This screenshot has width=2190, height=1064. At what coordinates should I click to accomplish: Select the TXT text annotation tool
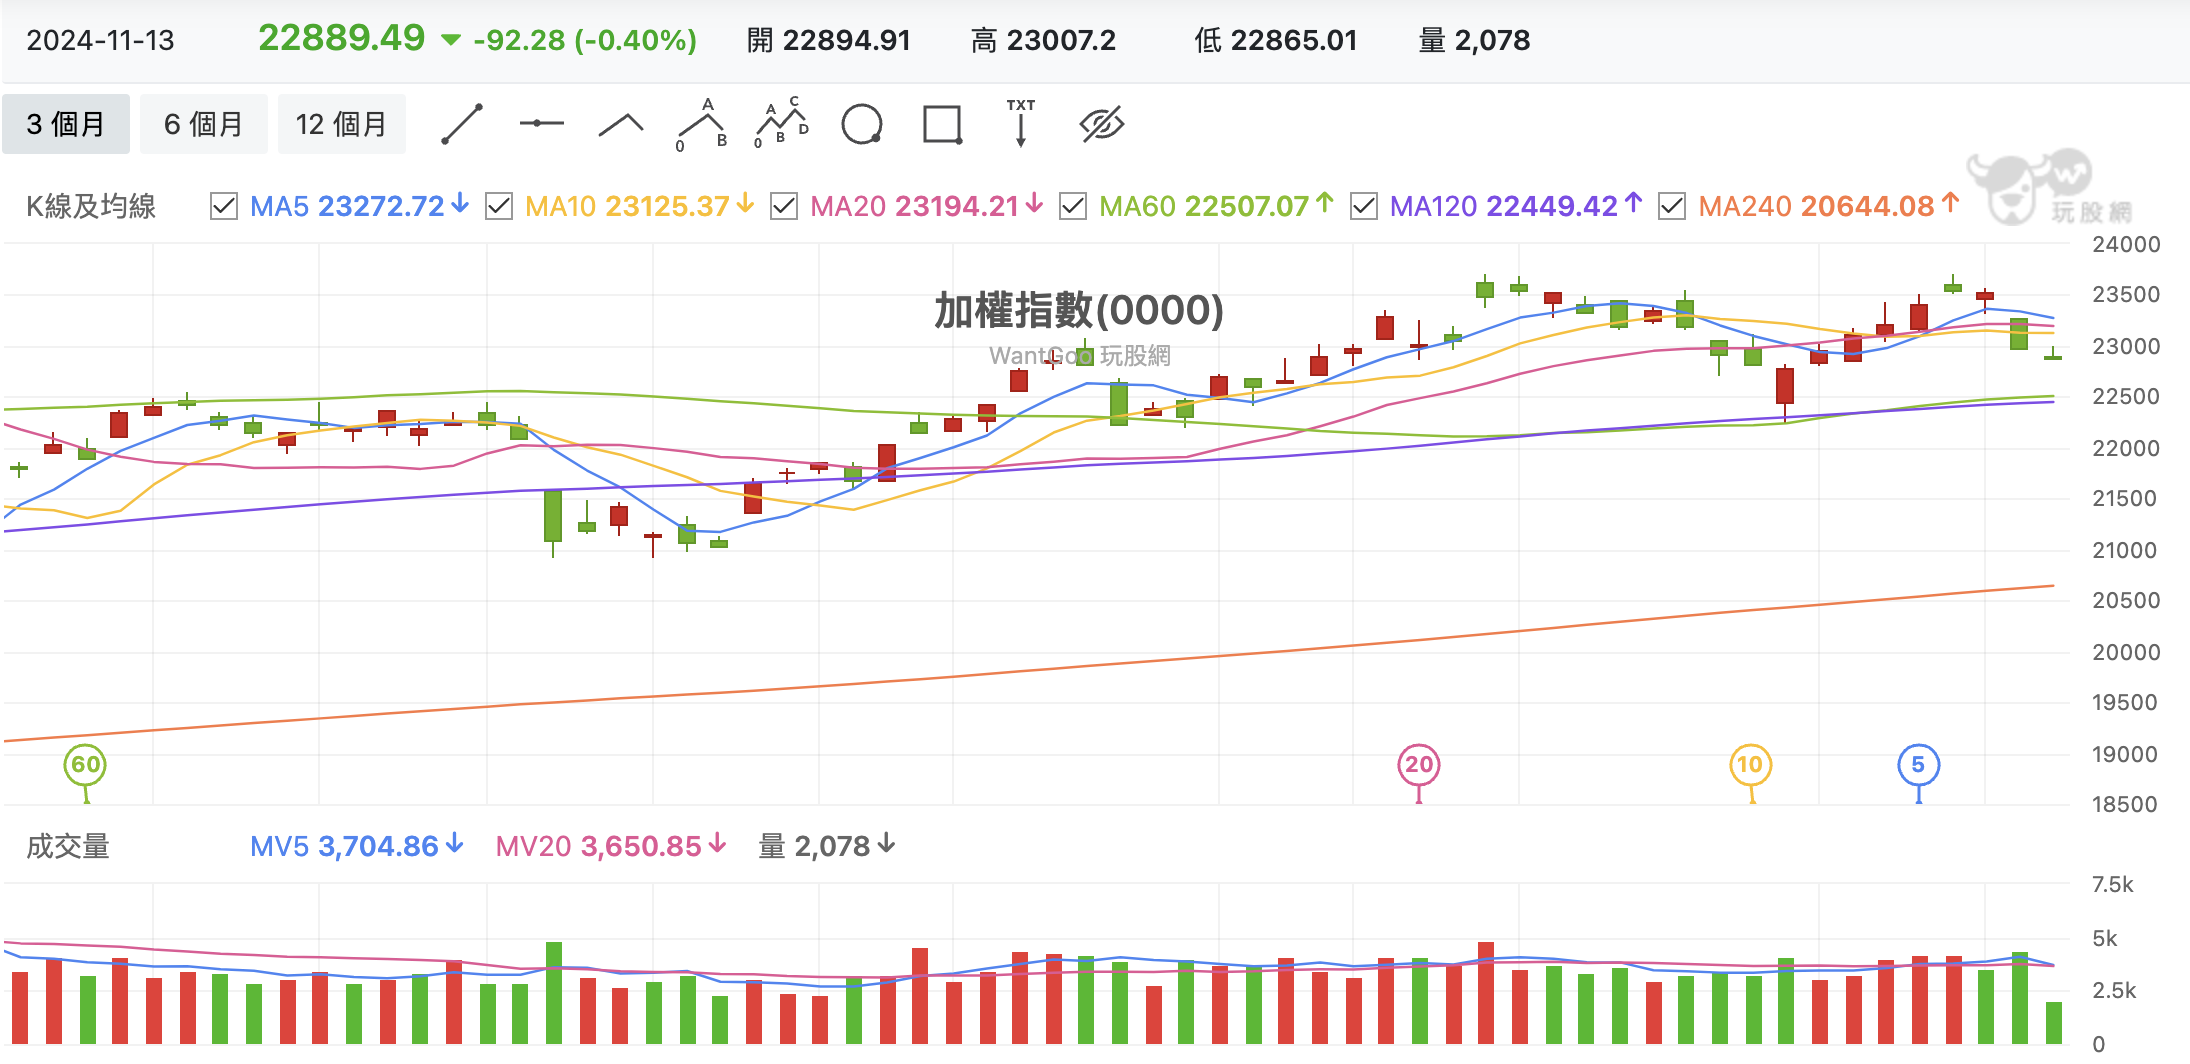click(1021, 122)
